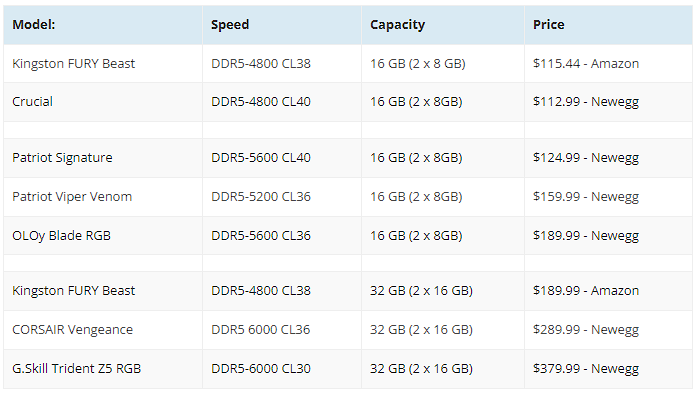Open the $124.99 Newegg price link
The image size is (698, 397).
click(x=586, y=158)
